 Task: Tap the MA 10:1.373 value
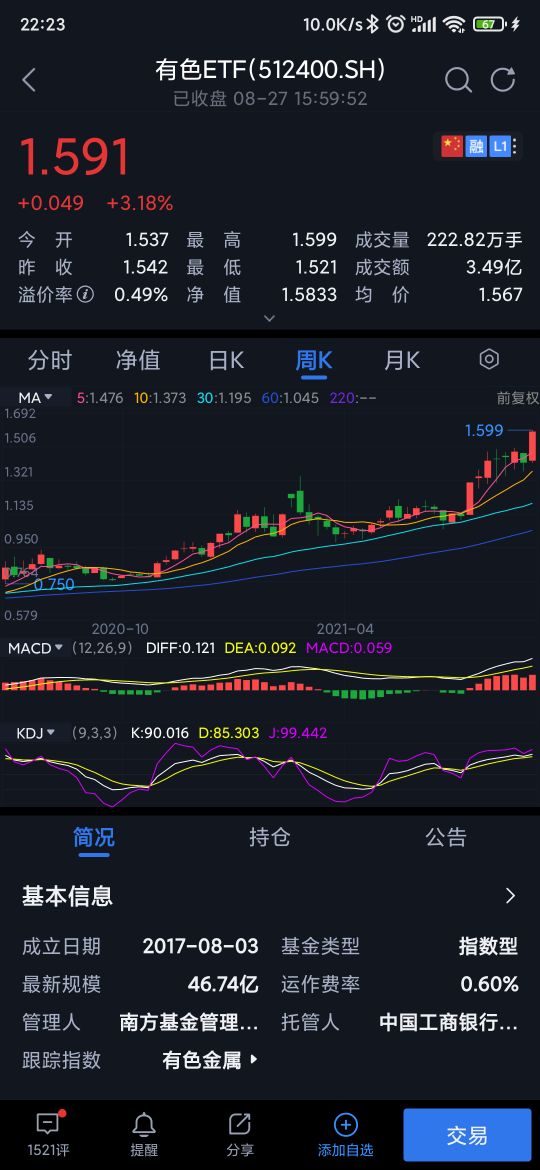pyautogui.click(x=160, y=398)
